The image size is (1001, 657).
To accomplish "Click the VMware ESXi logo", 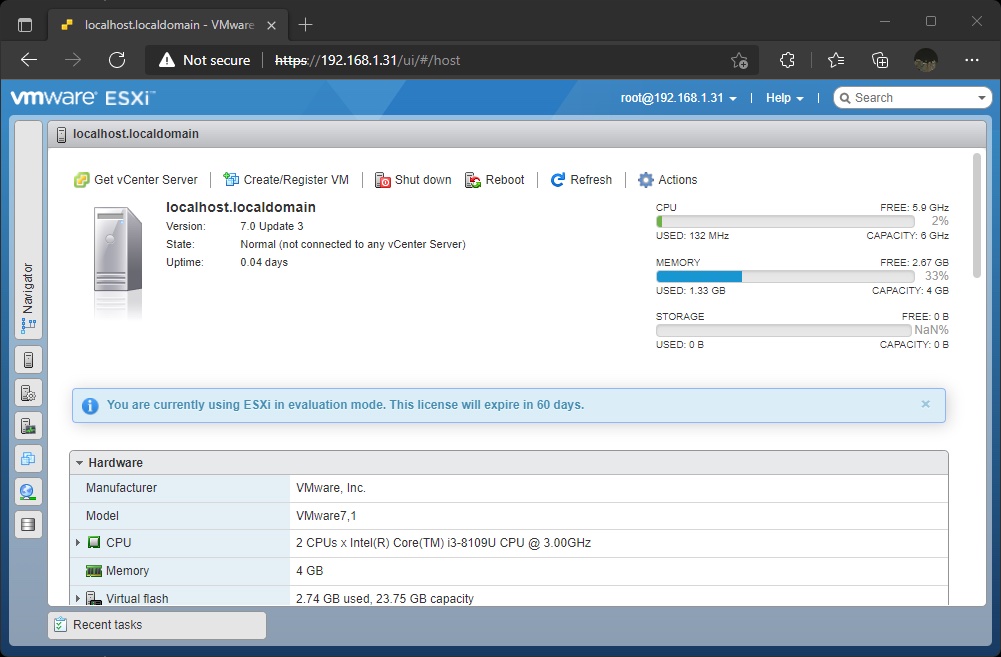I will click(x=83, y=98).
